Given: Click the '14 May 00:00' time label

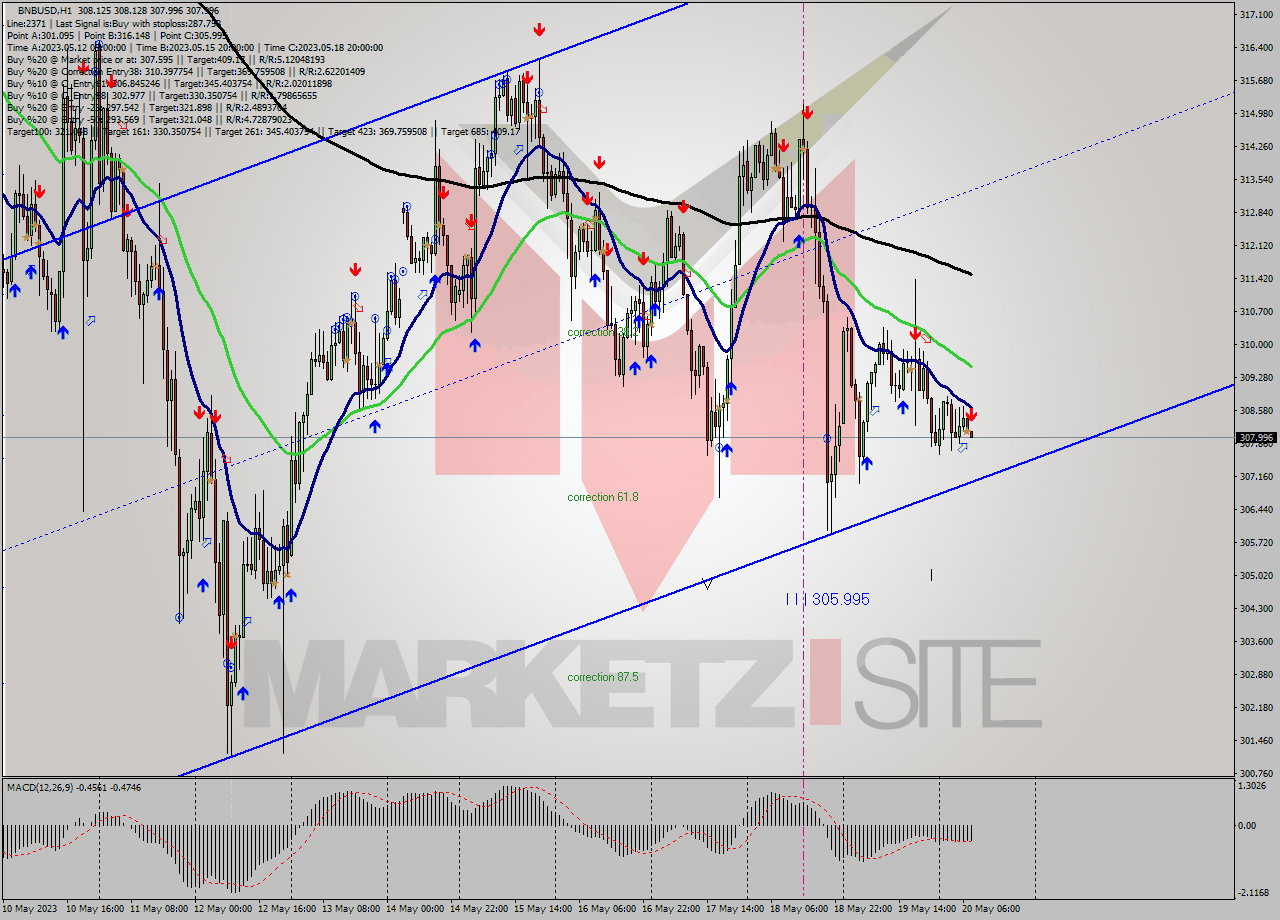Looking at the screenshot, I should coord(414,909).
